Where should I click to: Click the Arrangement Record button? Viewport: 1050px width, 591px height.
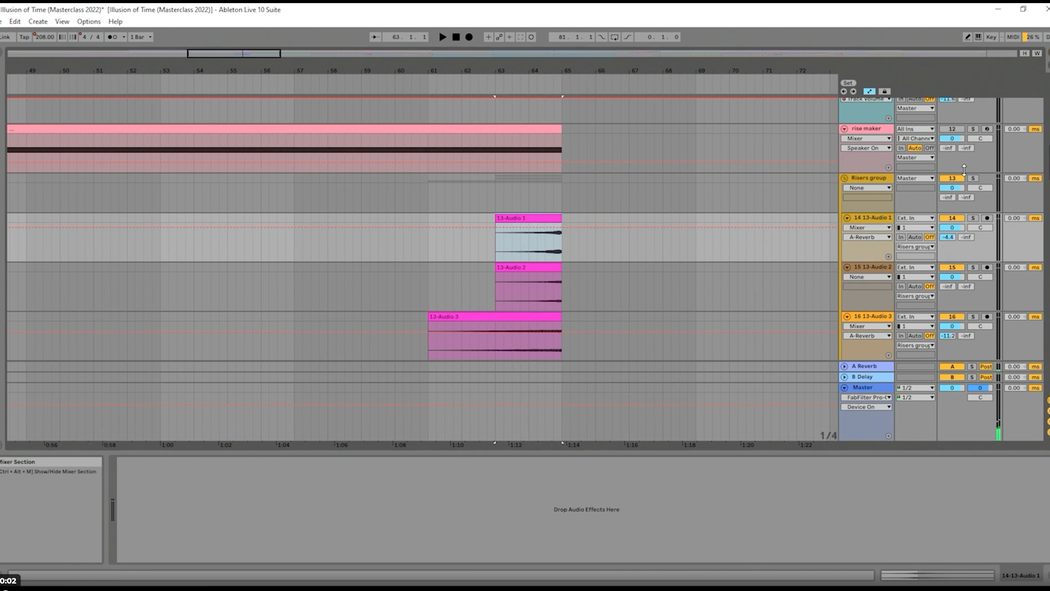point(469,37)
